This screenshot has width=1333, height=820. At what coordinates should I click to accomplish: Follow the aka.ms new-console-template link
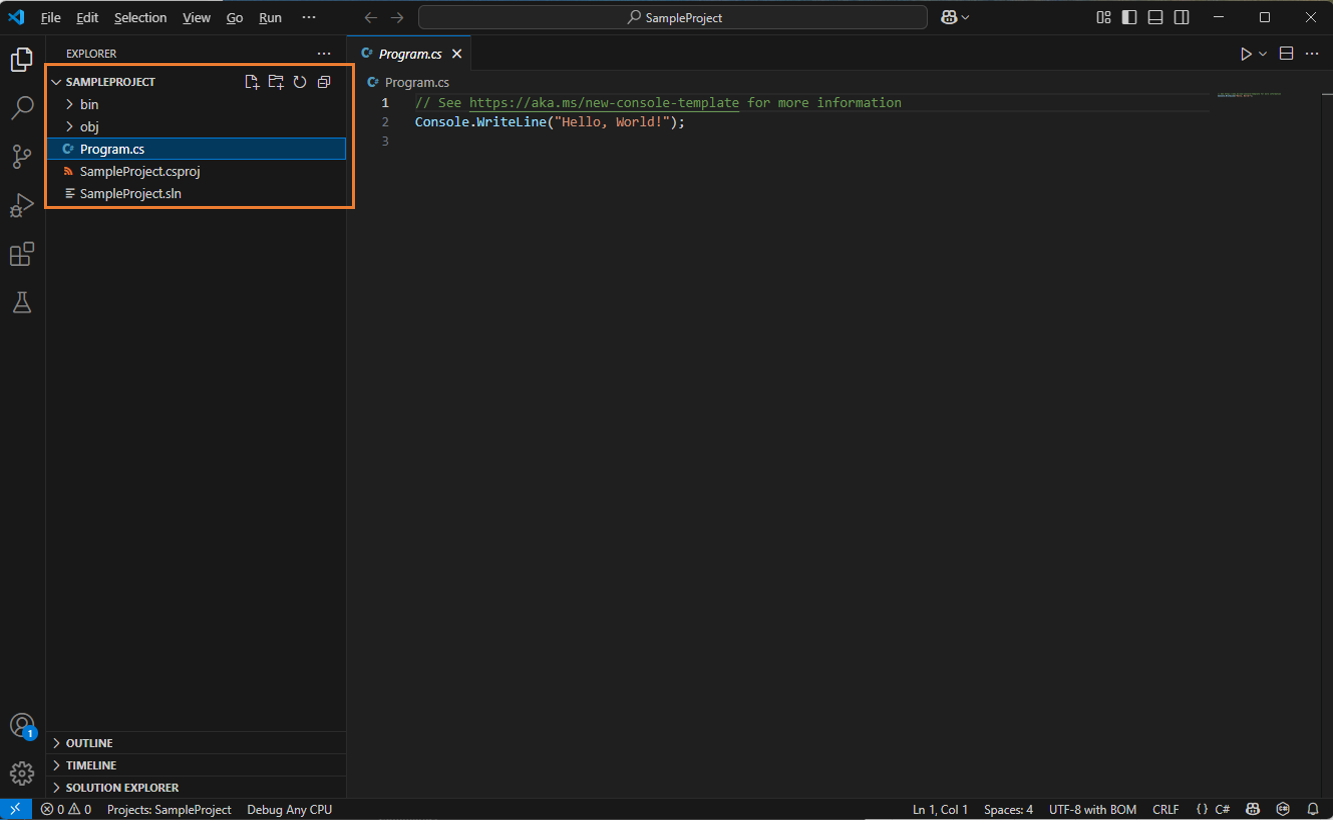tap(604, 103)
